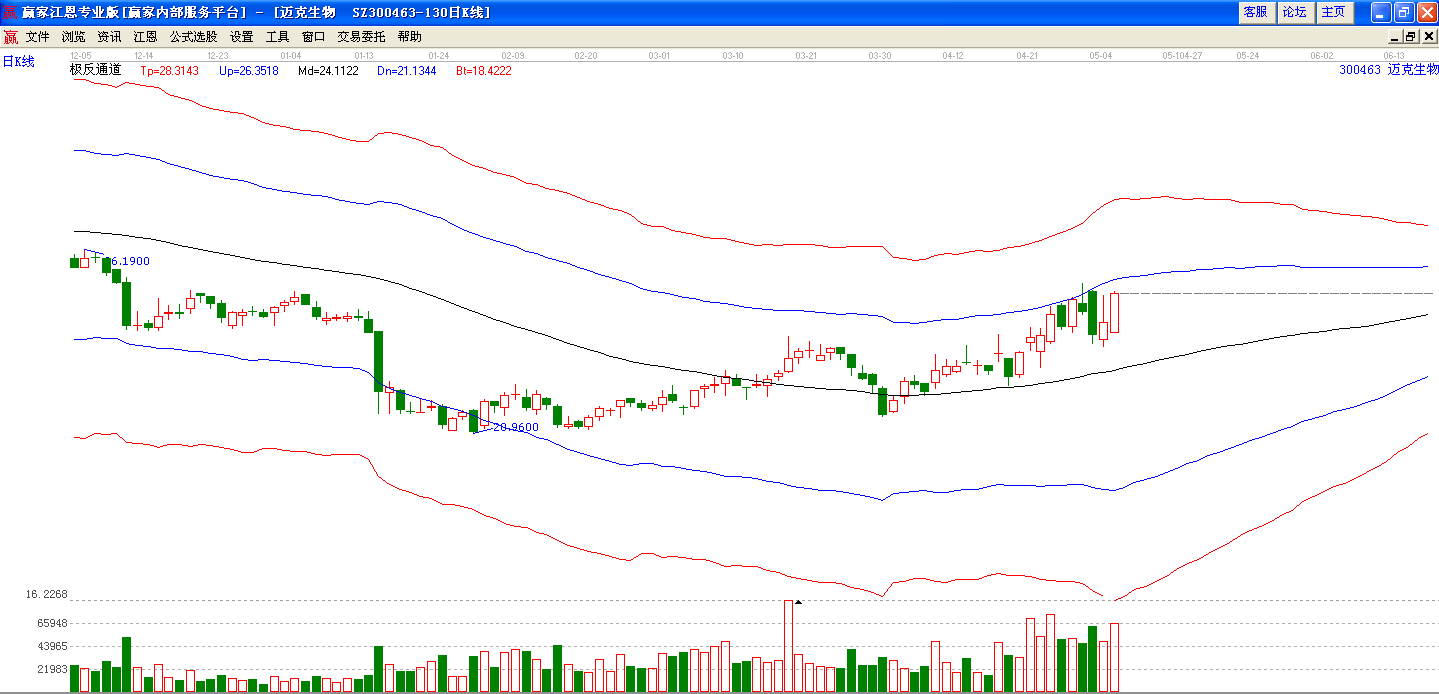Open the 江恩 menu
1439x694 pixels.
coord(146,37)
